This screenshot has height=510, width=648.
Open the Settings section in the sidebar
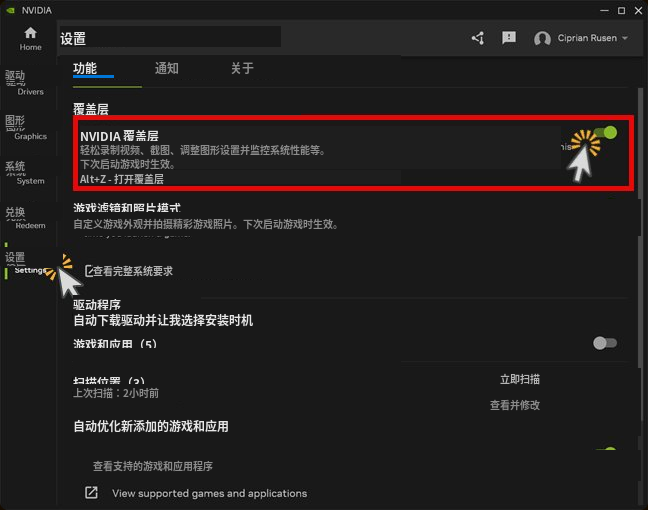25,263
